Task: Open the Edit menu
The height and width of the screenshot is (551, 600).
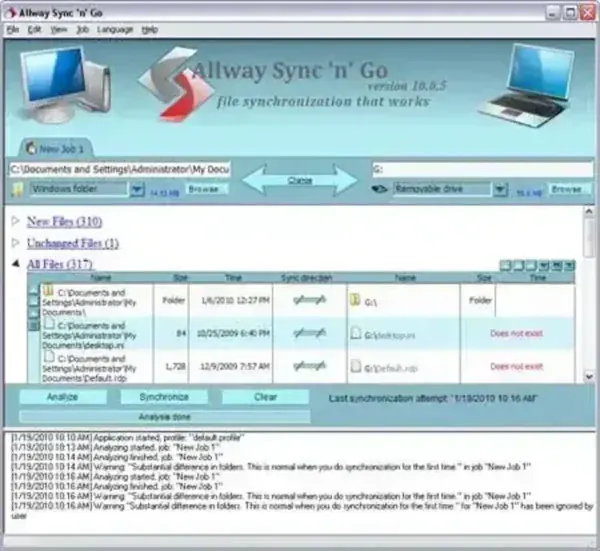Action: point(34,29)
